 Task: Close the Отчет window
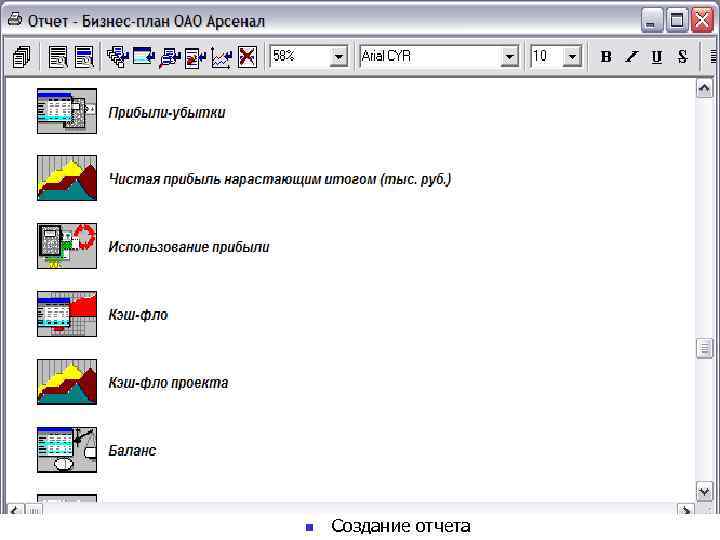[703, 21]
